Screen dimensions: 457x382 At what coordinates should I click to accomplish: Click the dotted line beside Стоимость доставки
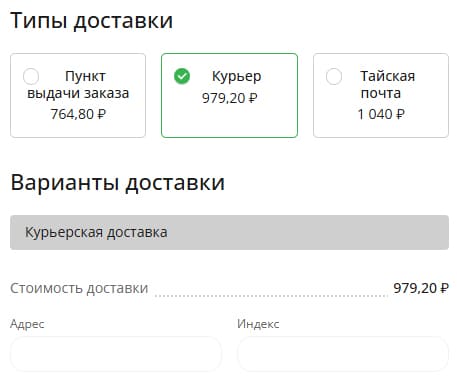click(x=271, y=295)
